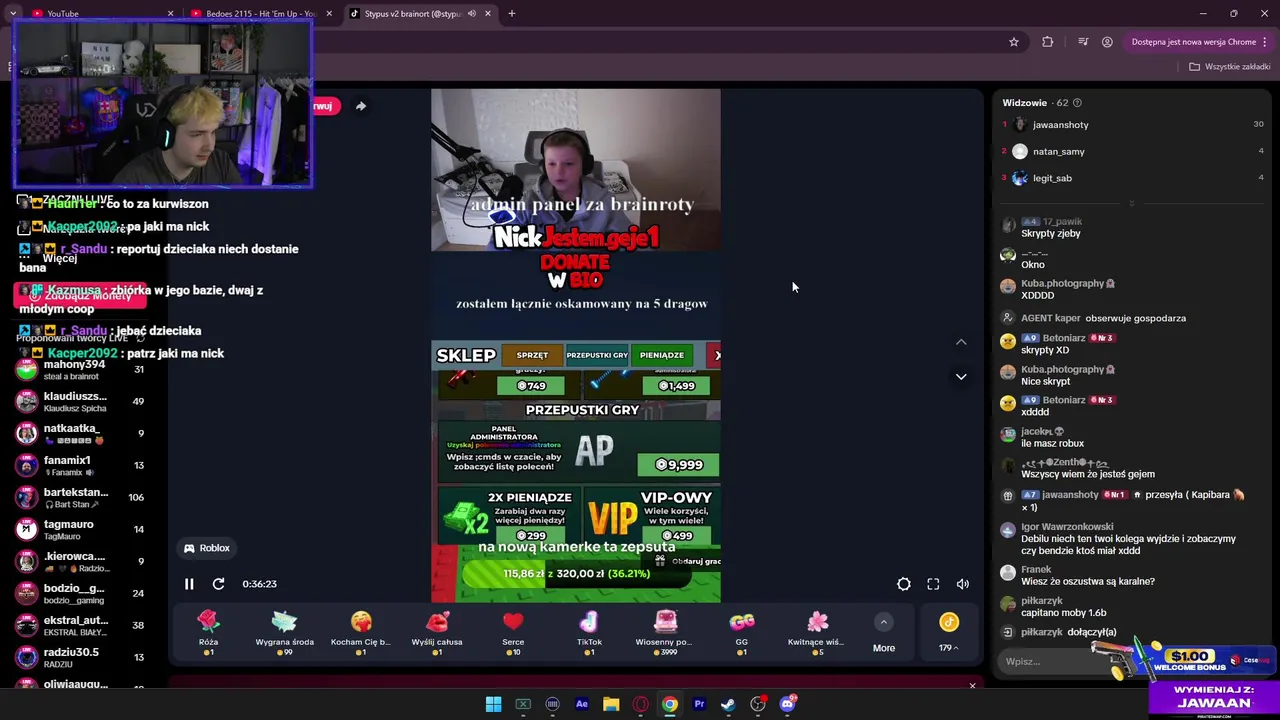
Task: Select the Stypus v2 brainrot tab
Action: pyautogui.click(x=412, y=14)
